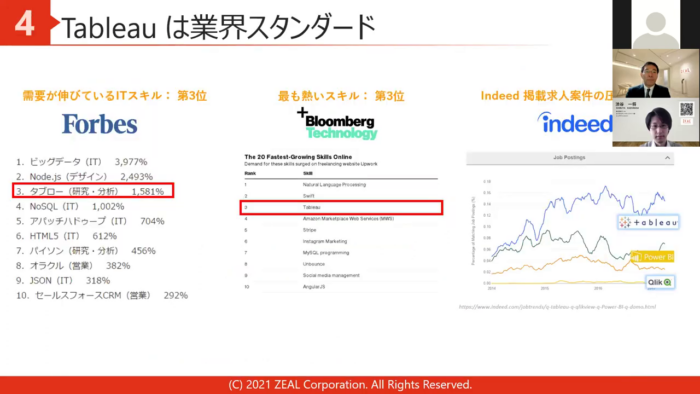Select the highlighted タブロー 1,581% row
This screenshot has height=394, width=700.
pyautogui.click(x=93, y=191)
